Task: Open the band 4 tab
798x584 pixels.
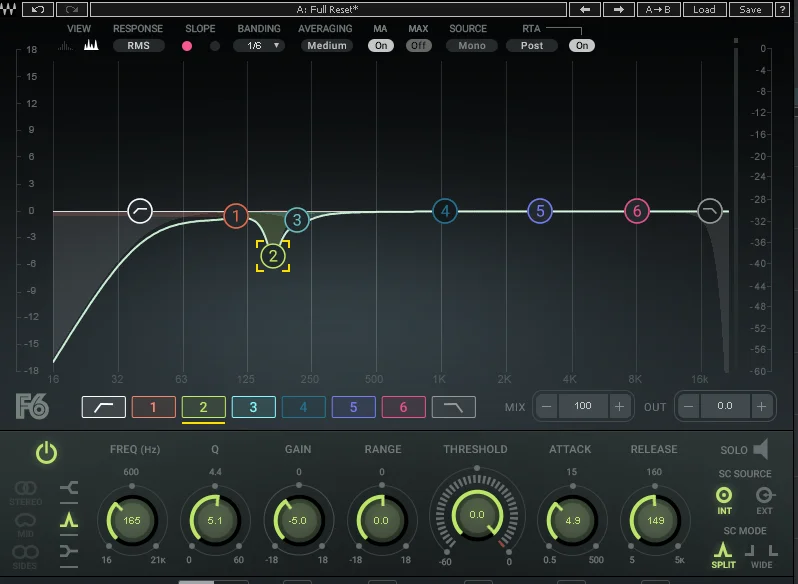Action: (x=303, y=407)
